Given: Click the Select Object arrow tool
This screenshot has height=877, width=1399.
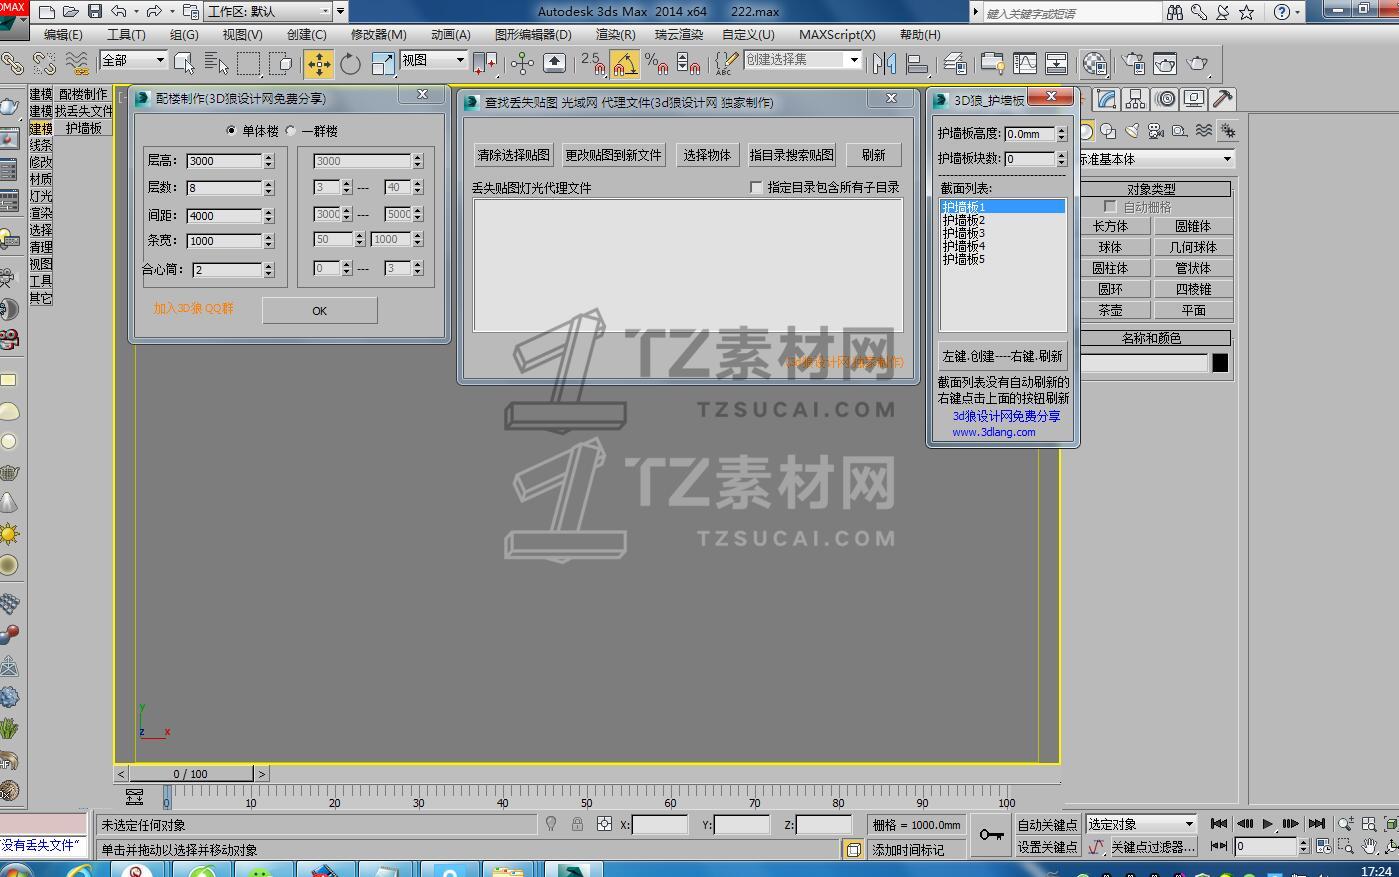Looking at the screenshot, I should pos(184,64).
